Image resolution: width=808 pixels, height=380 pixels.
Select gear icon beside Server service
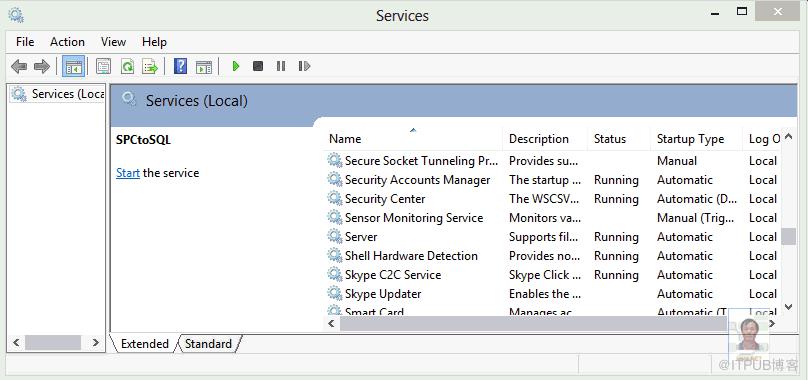click(335, 237)
